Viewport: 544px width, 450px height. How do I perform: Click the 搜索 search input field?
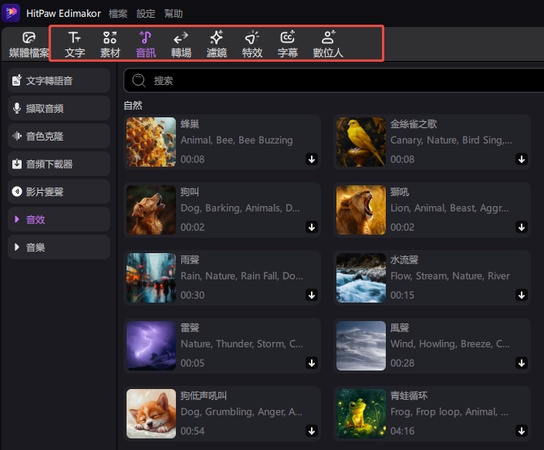pyautogui.click(x=334, y=80)
